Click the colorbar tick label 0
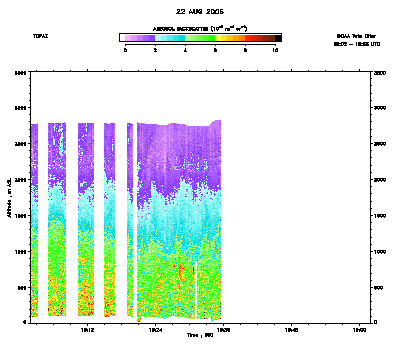The width and height of the screenshot is (400, 360). point(125,50)
